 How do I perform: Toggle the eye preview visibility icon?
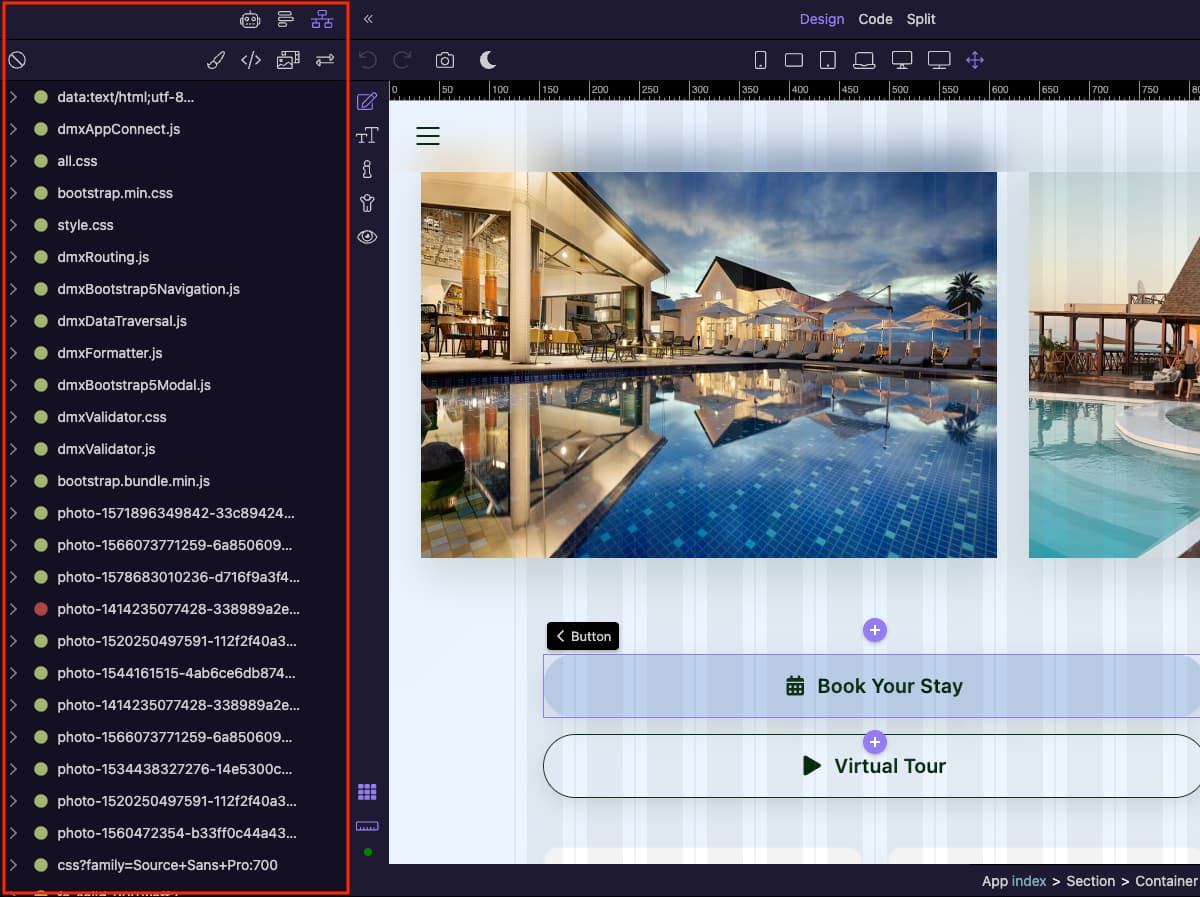(367, 237)
